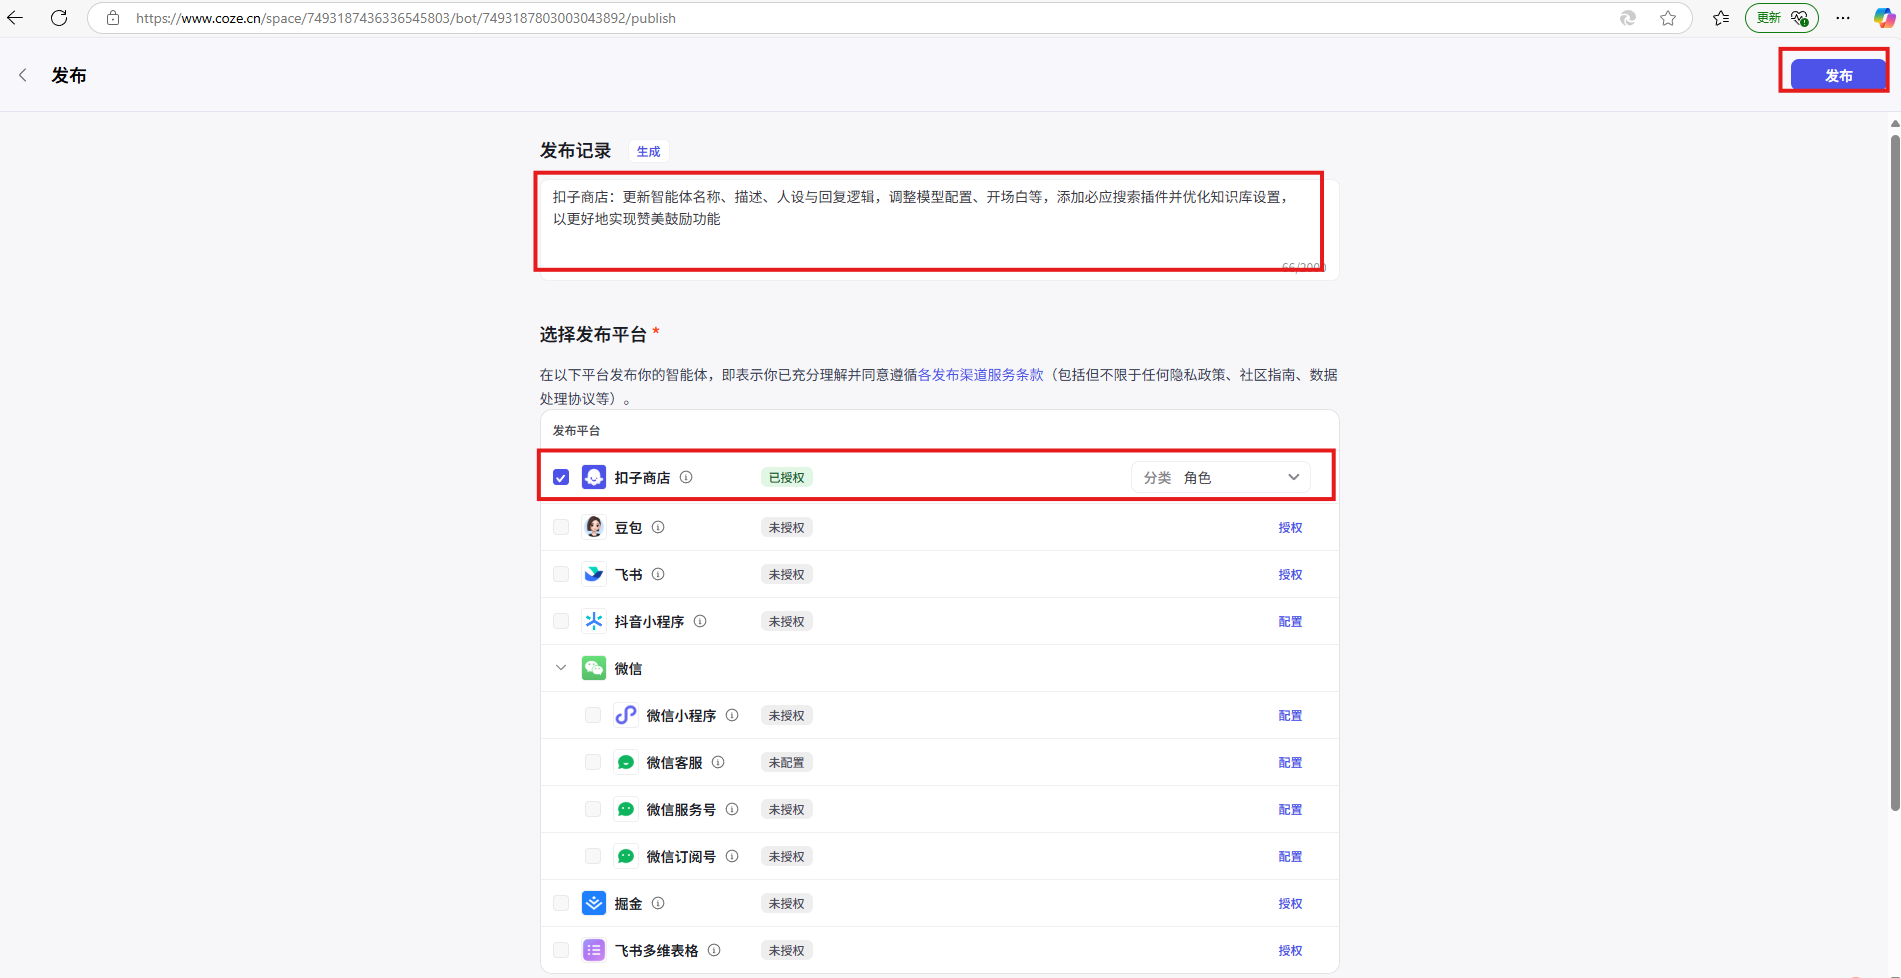
Task: Check the 抖音小程序 checkbox
Action: 561,621
